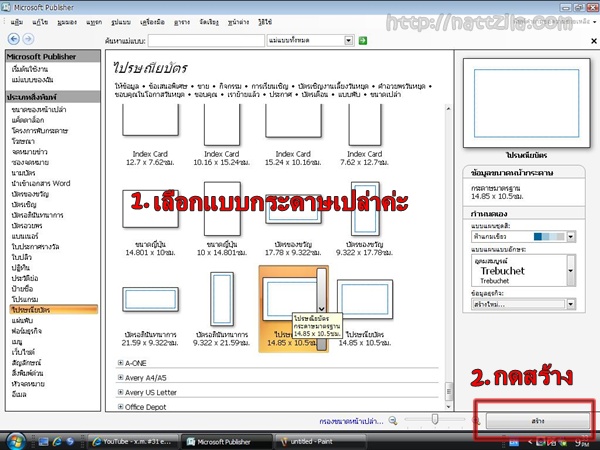Select the 9.322 x 21.59 card thumbnail
Screen dimensions: 600x450
click(x=222, y=299)
